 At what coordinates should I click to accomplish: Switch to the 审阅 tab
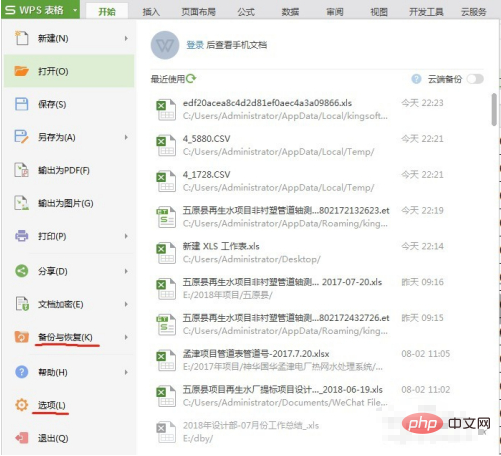(334, 12)
